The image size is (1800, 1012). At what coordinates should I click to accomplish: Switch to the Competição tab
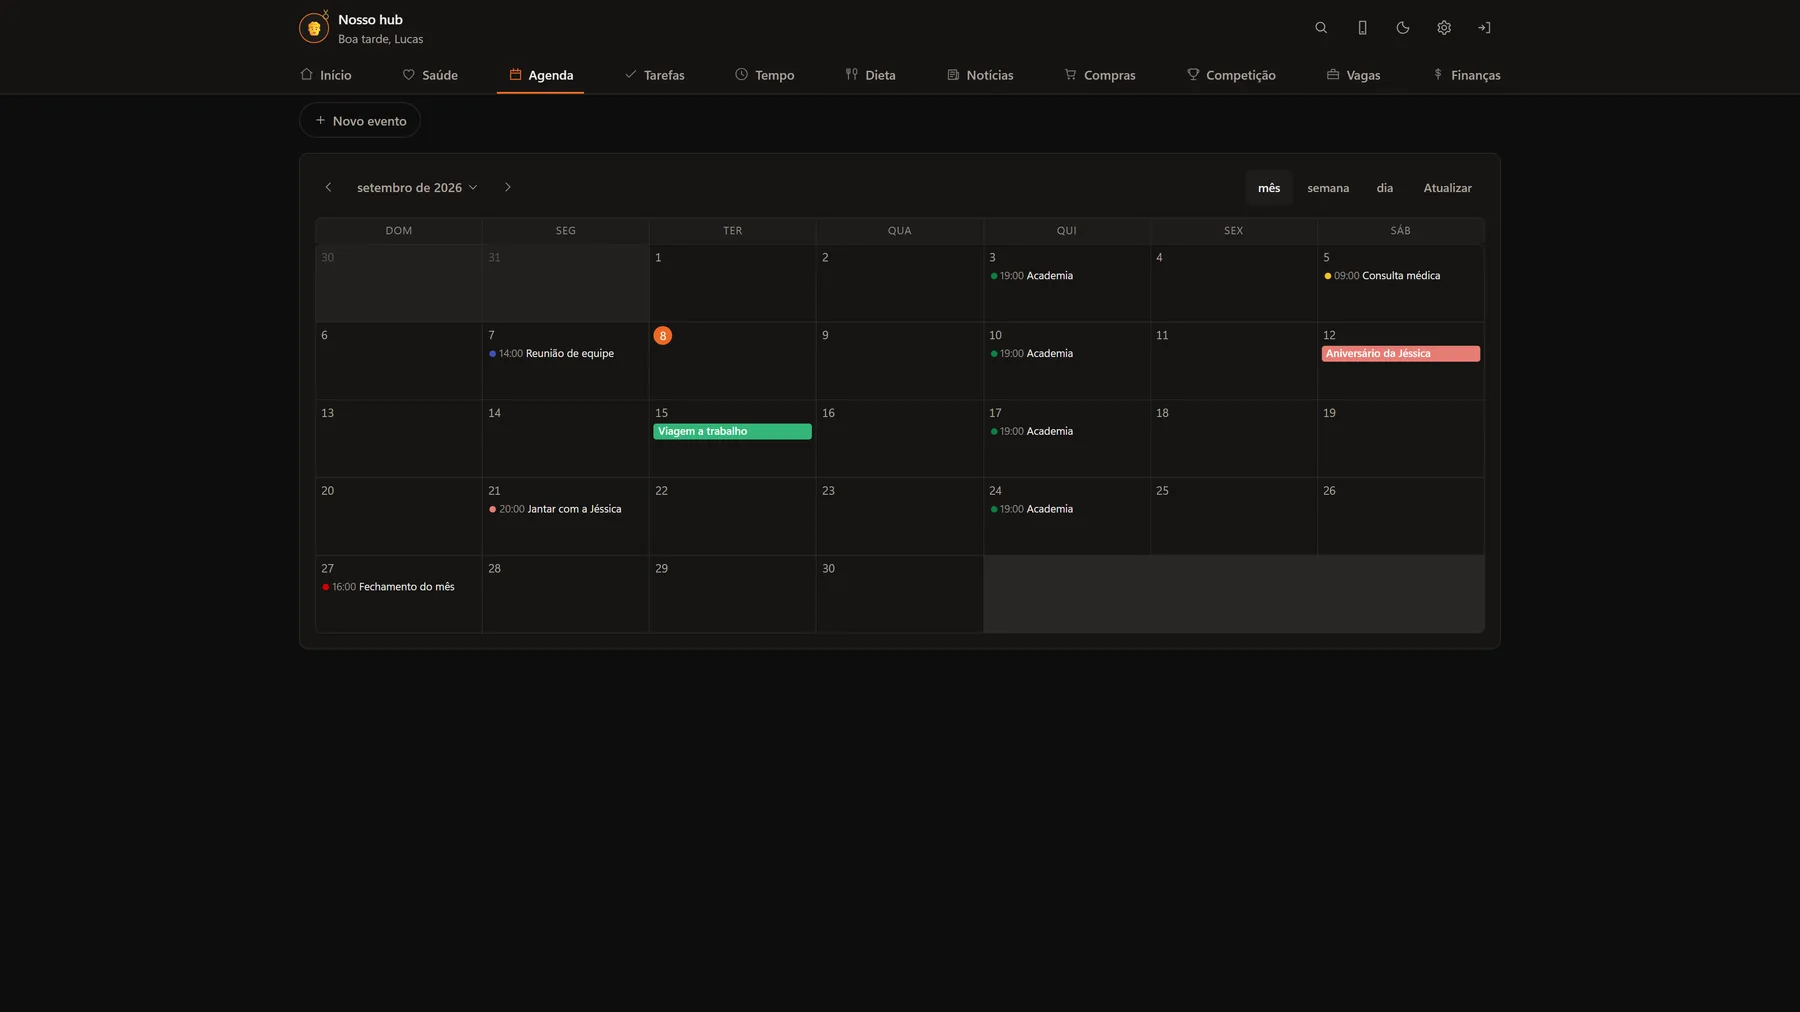coord(1231,75)
